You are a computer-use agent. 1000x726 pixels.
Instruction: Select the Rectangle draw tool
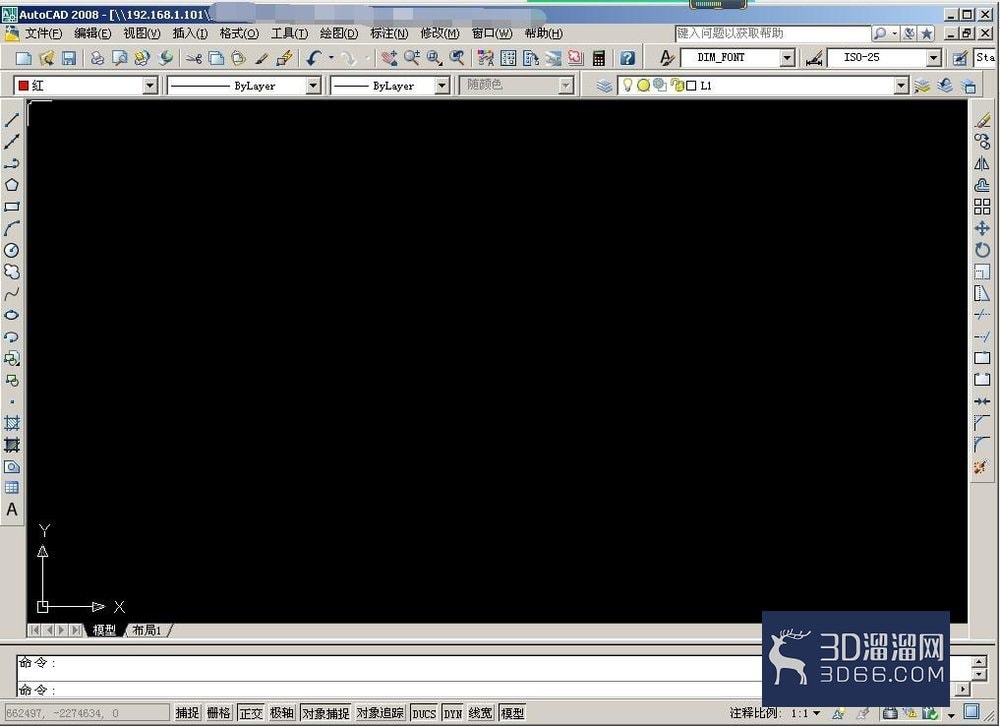11,207
